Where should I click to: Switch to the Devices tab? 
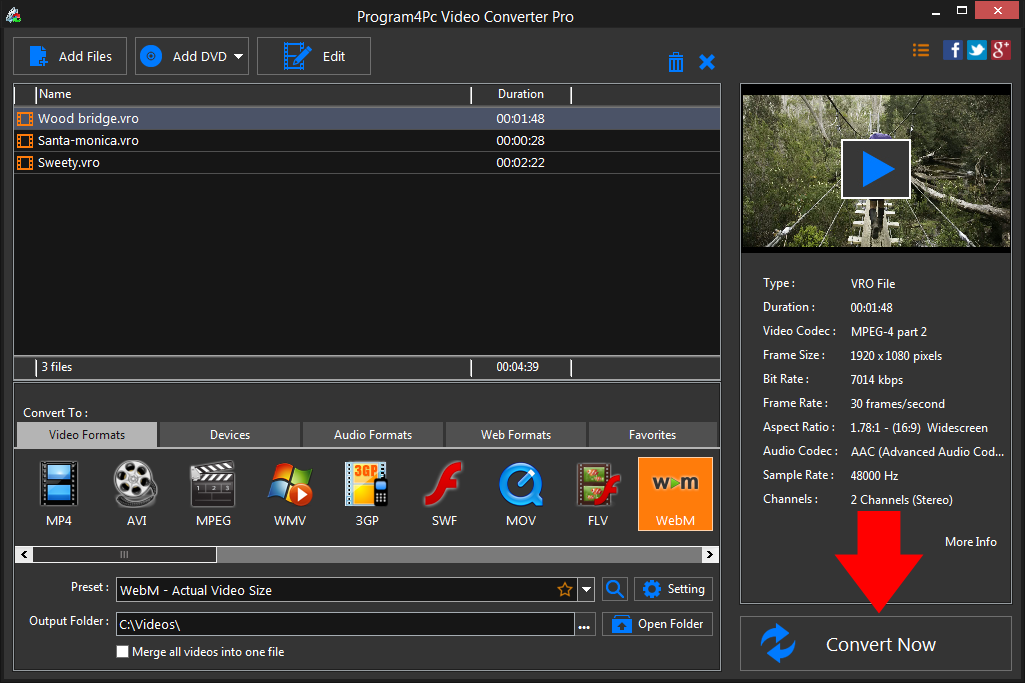[230, 435]
